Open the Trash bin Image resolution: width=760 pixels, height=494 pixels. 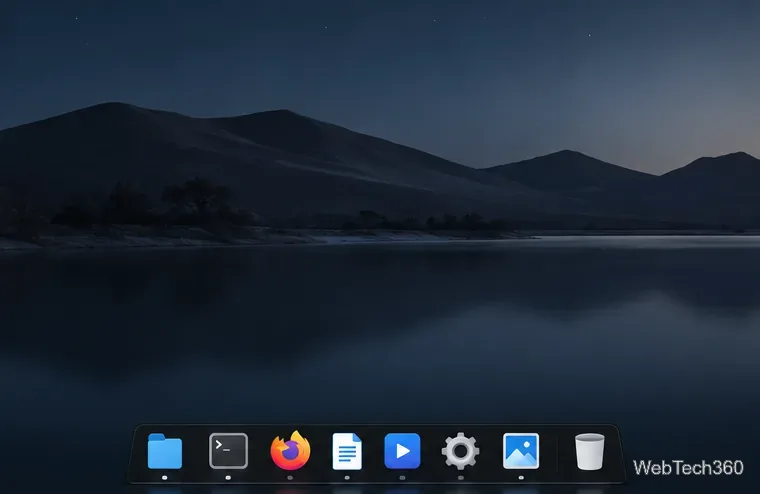[x=589, y=451]
